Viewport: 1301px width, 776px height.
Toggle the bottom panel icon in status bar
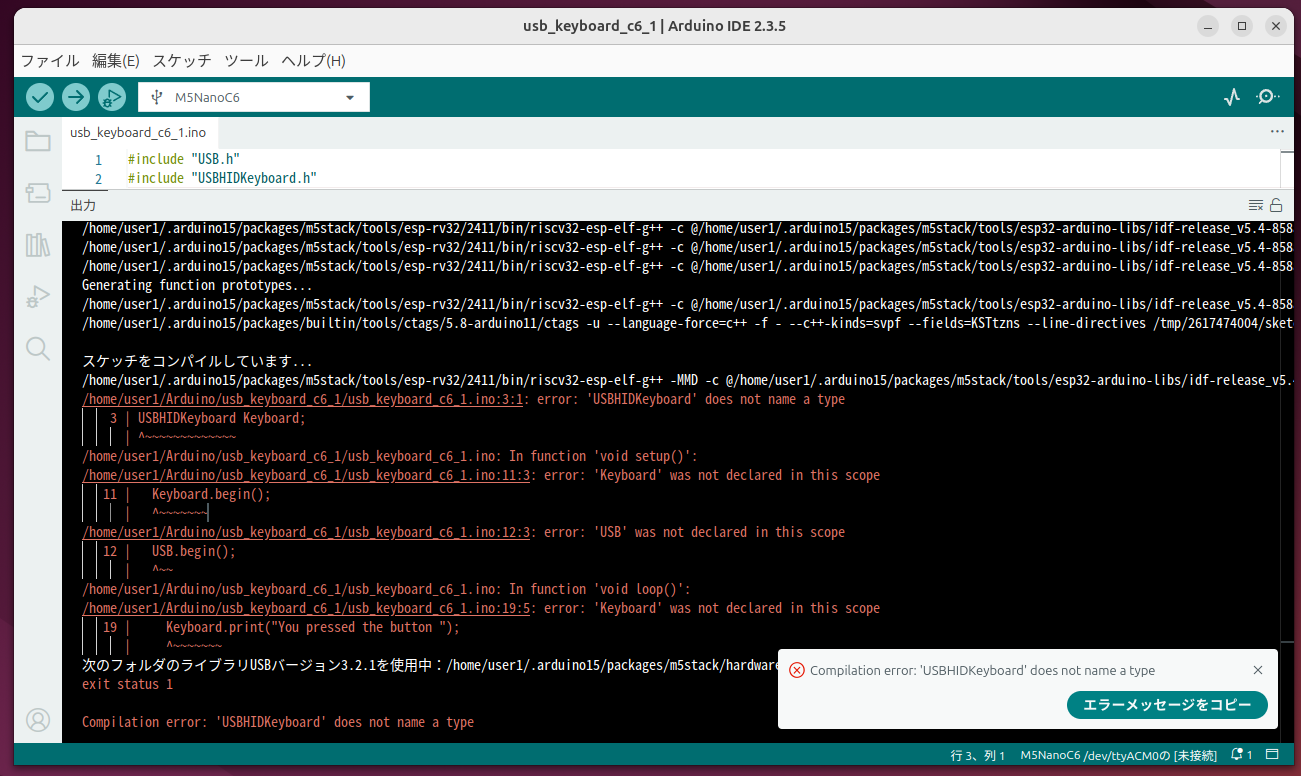pyautogui.click(x=1272, y=755)
